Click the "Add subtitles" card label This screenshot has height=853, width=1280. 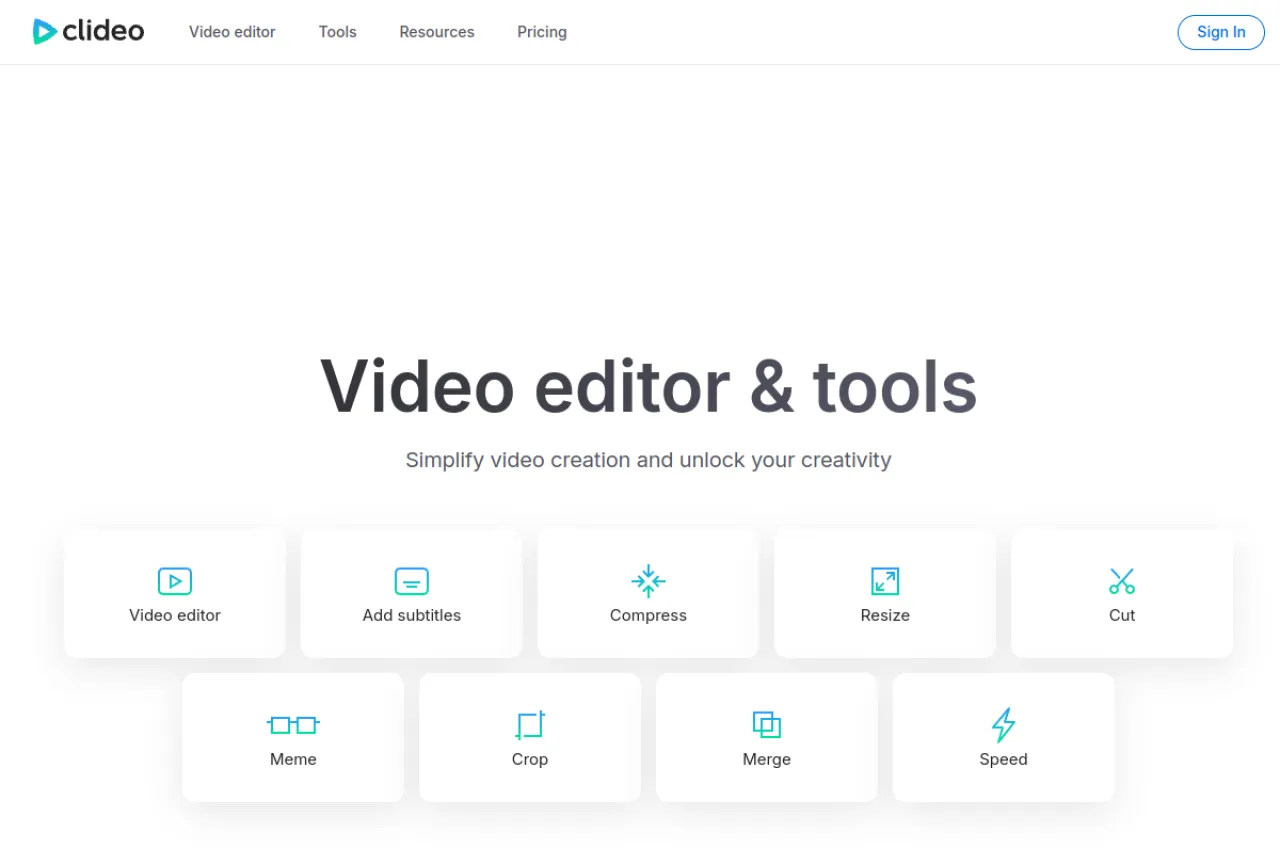point(412,615)
